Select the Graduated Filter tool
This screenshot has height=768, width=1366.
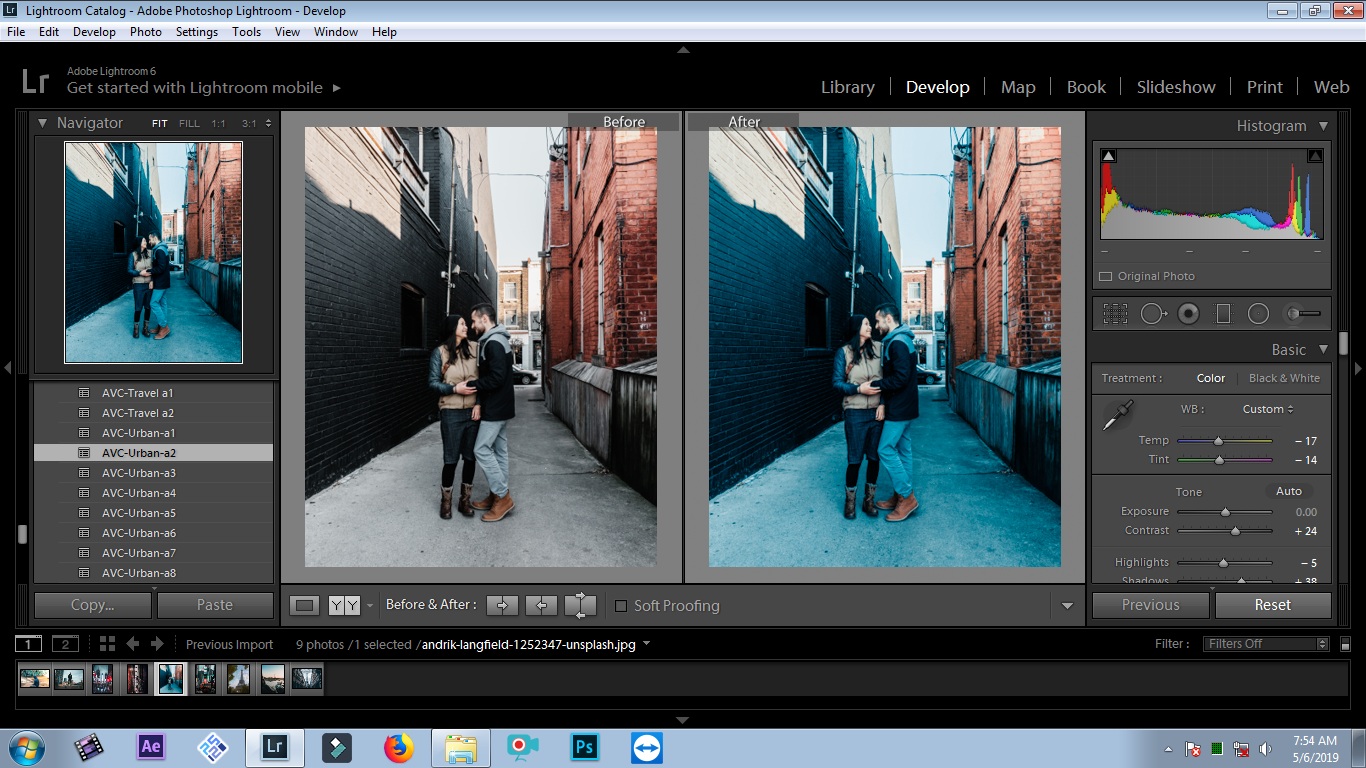1223,314
